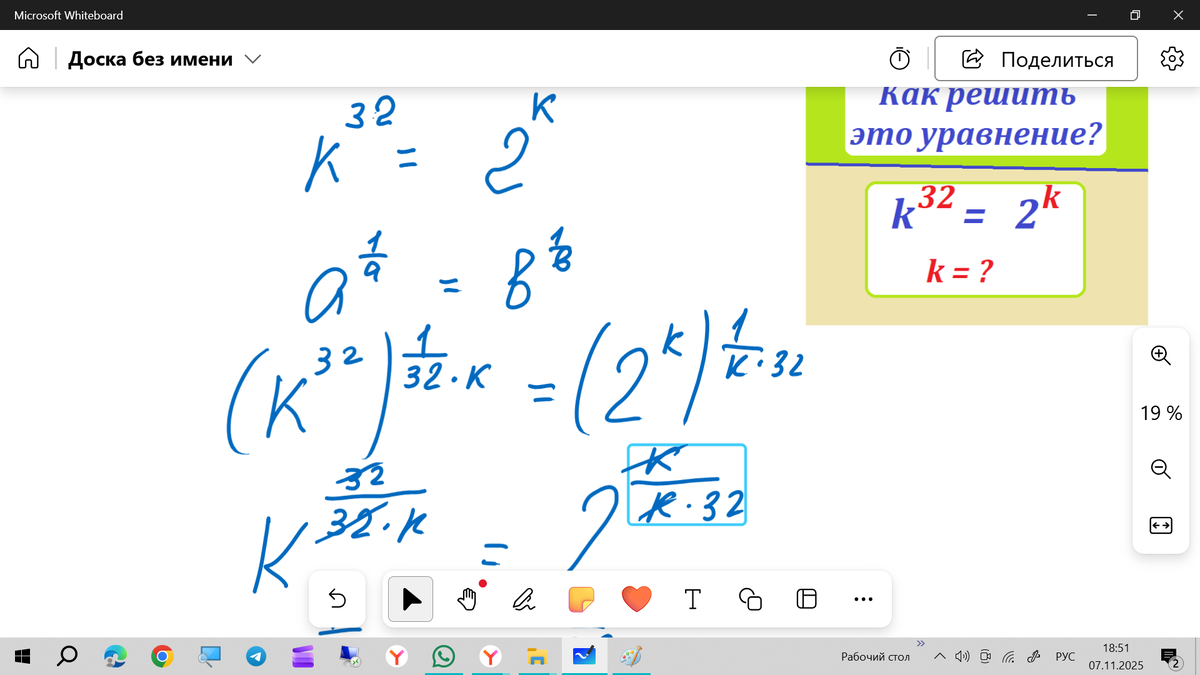Show hidden system tray icons
The image size is (1200, 675).
(940, 657)
